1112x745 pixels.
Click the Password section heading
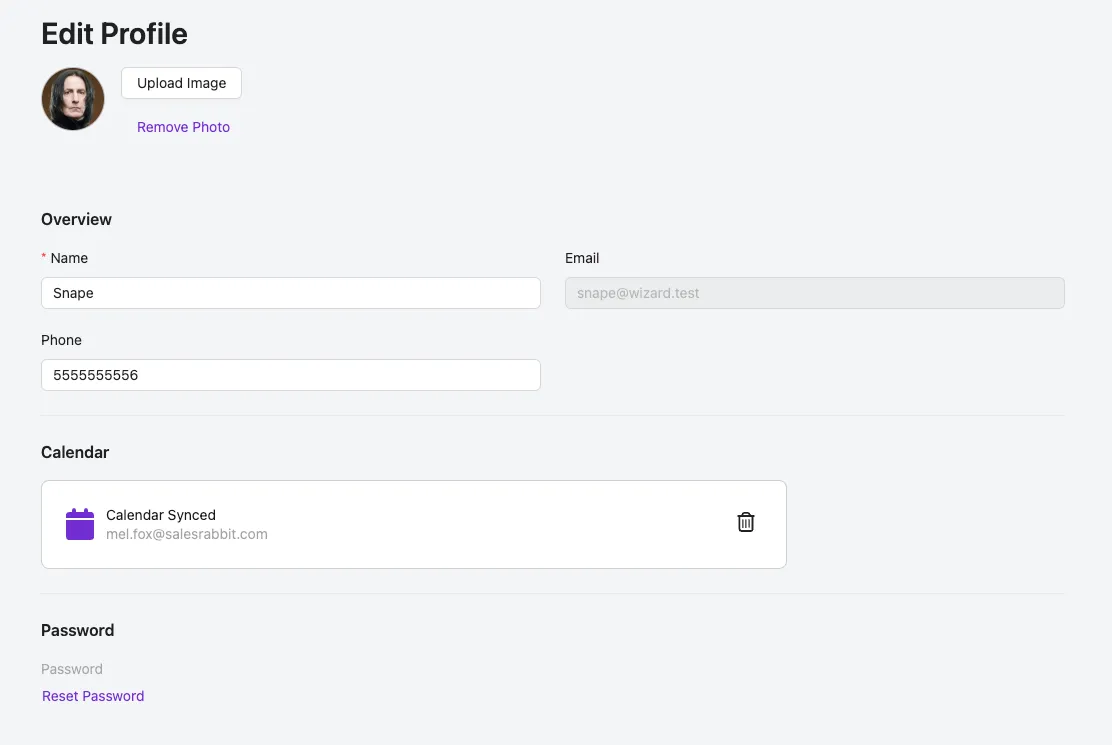click(77, 630)
